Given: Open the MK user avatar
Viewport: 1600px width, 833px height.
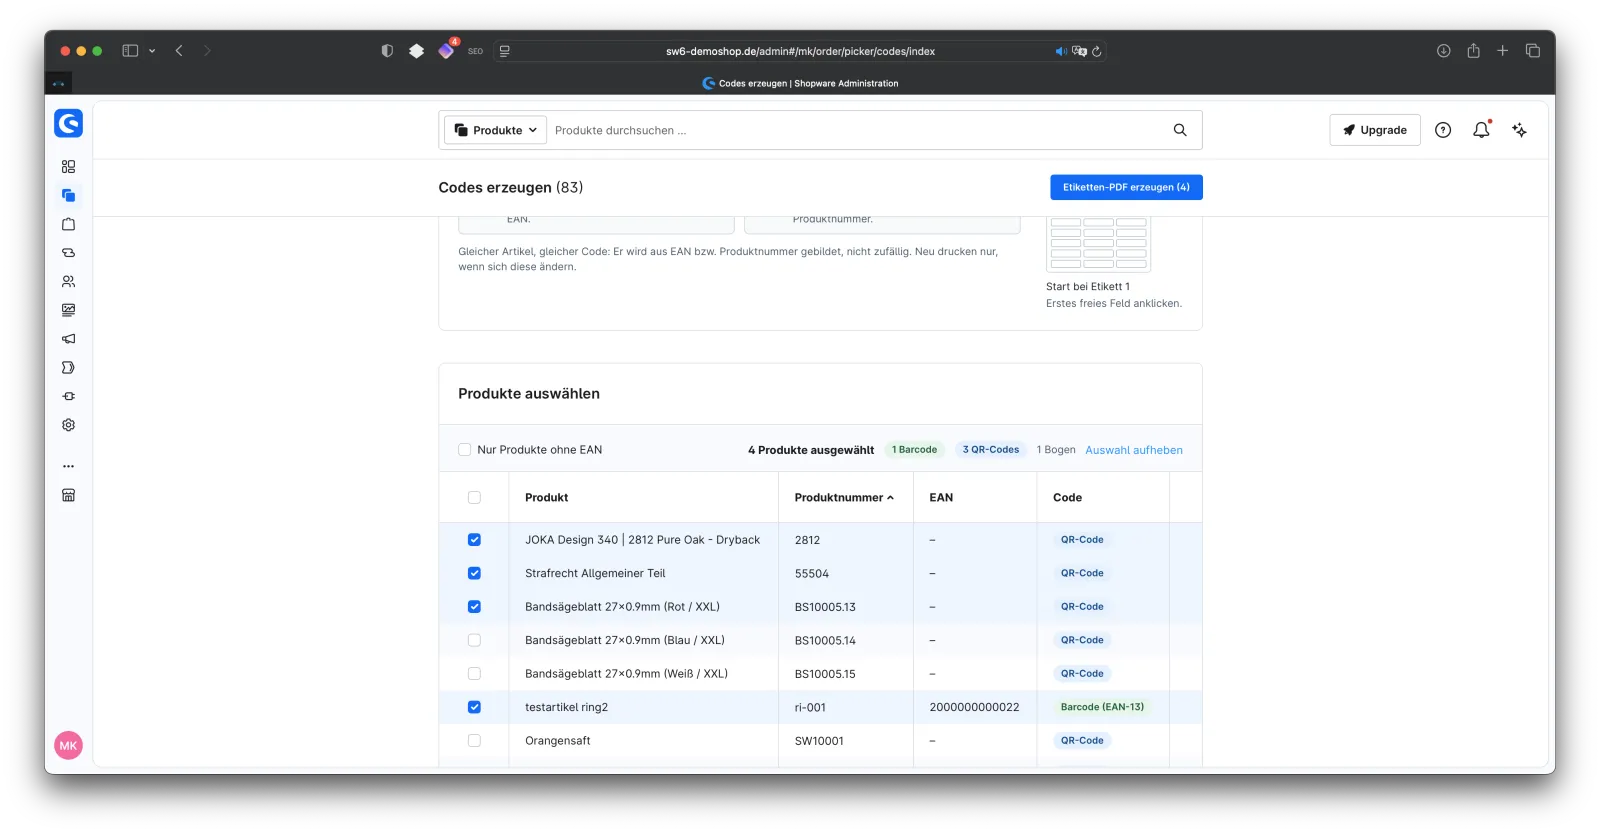Looking at the screenshot, I should 68,746.
